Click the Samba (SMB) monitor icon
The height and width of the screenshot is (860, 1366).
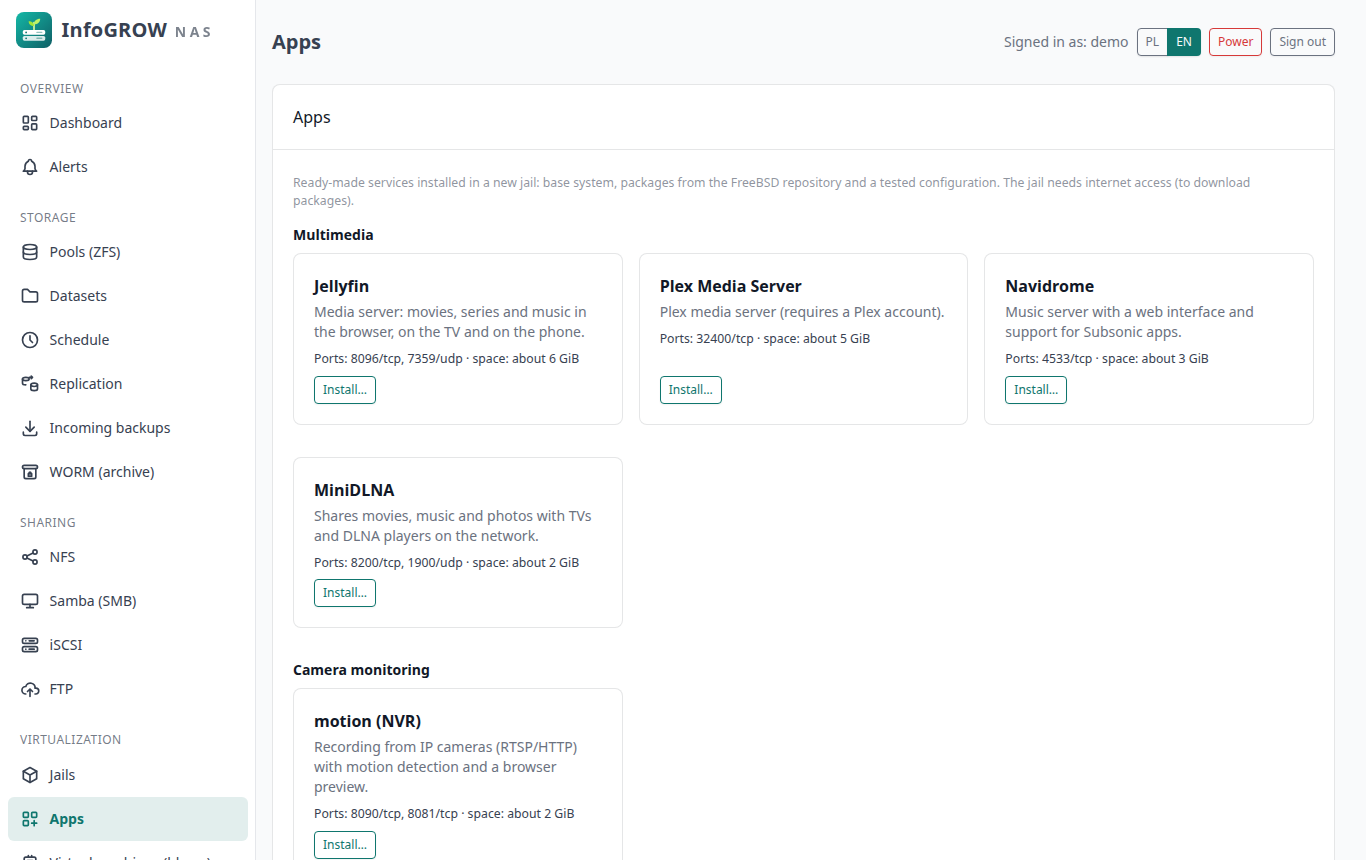30,601
